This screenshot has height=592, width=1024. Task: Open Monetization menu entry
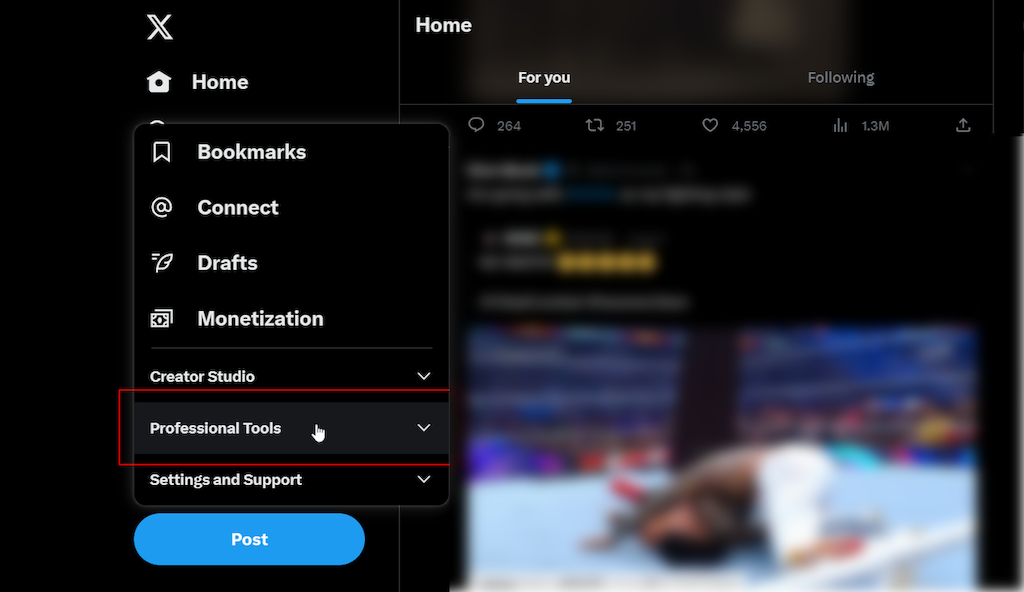click(x=291, y=319)
